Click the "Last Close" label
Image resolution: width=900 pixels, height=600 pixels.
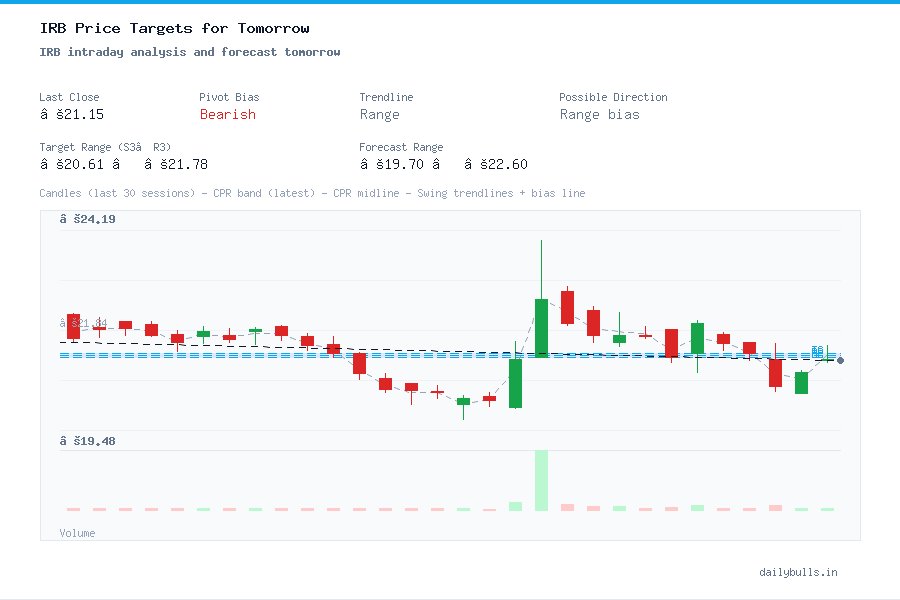coord(69,97)
